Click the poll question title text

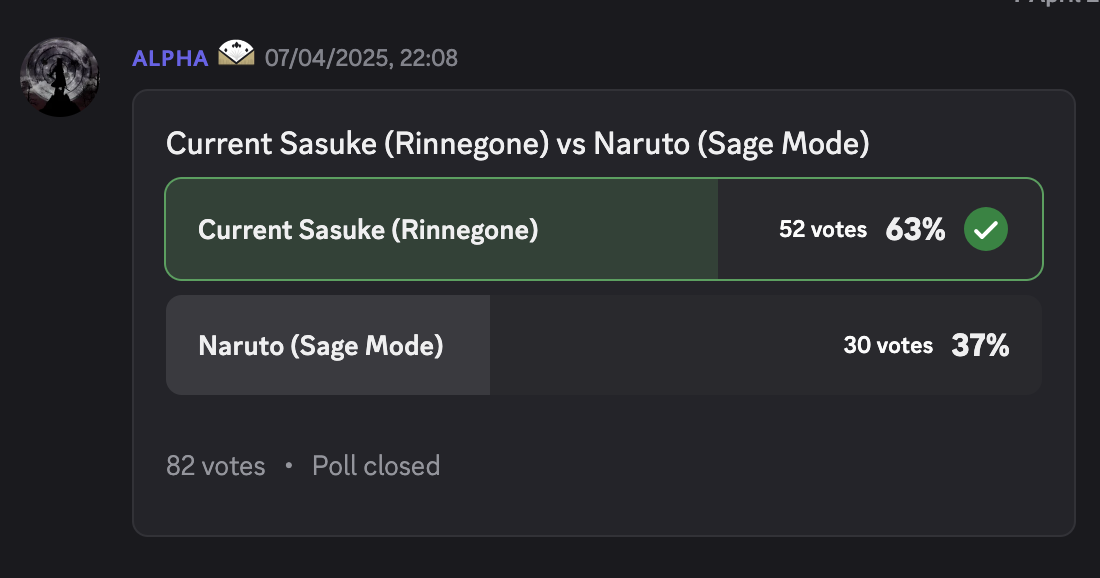tap(518, 144)
